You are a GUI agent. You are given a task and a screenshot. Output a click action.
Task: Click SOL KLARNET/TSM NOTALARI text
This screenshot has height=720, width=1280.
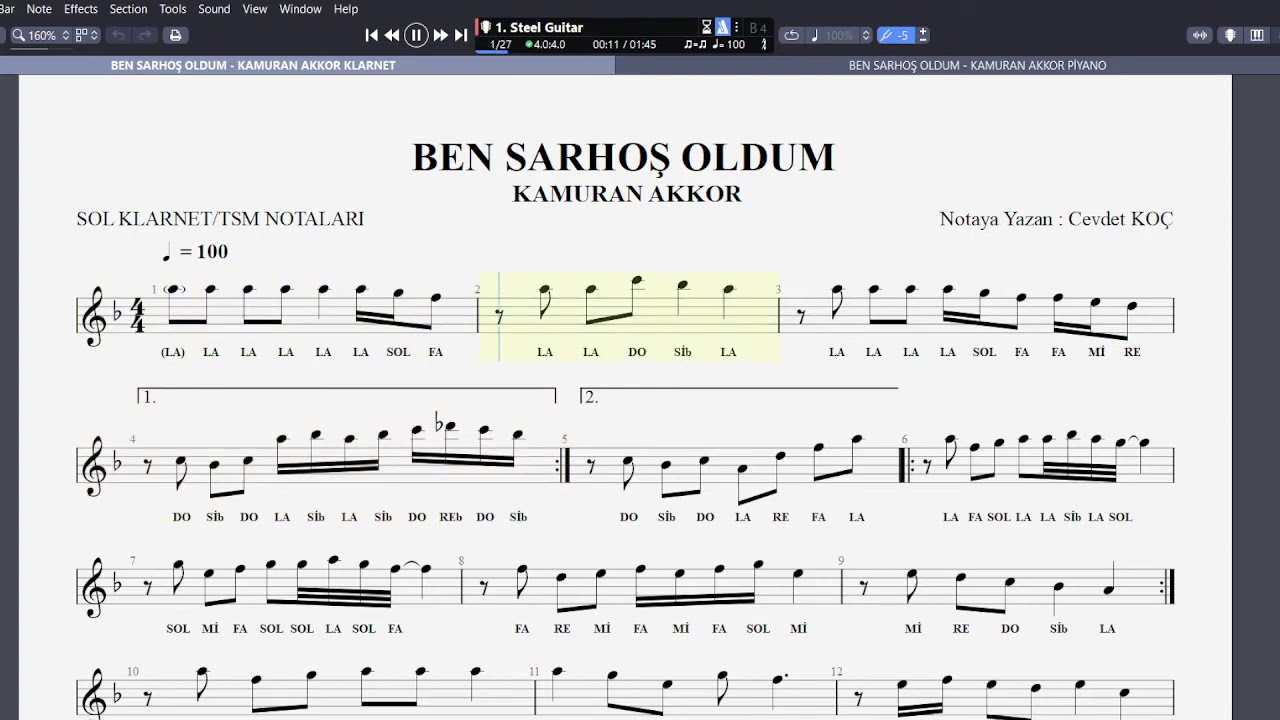pos(220,219)
